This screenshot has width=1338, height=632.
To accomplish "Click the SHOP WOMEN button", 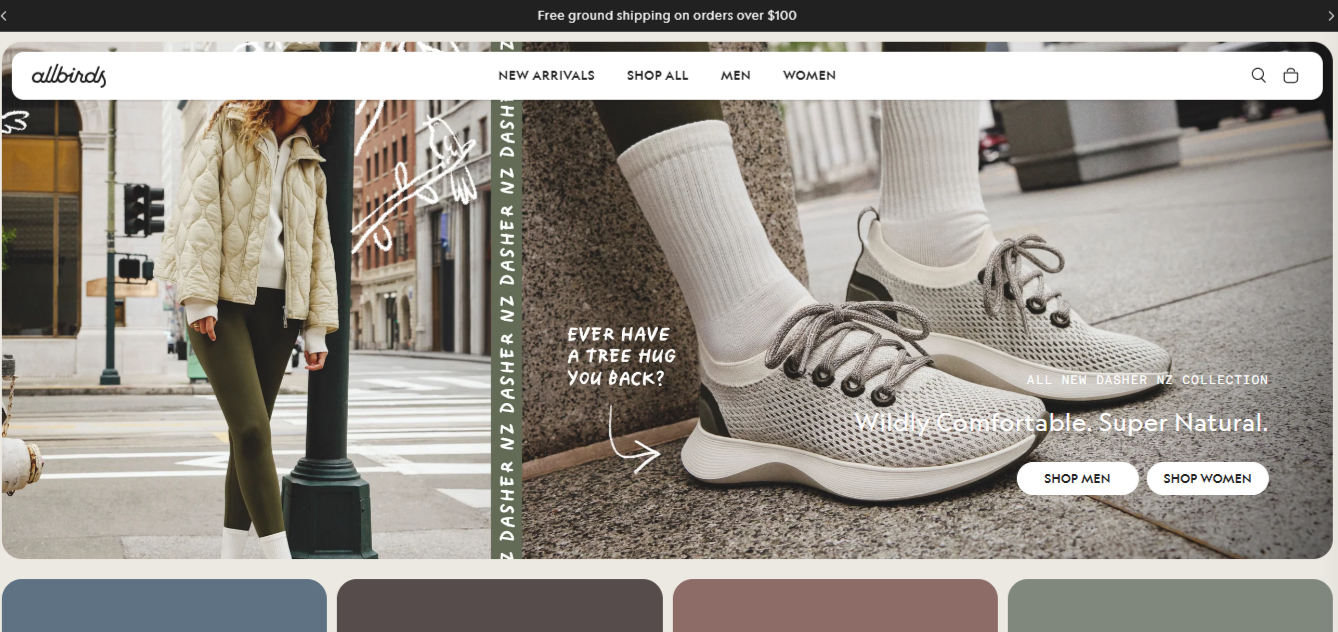I will point(1207,478).
